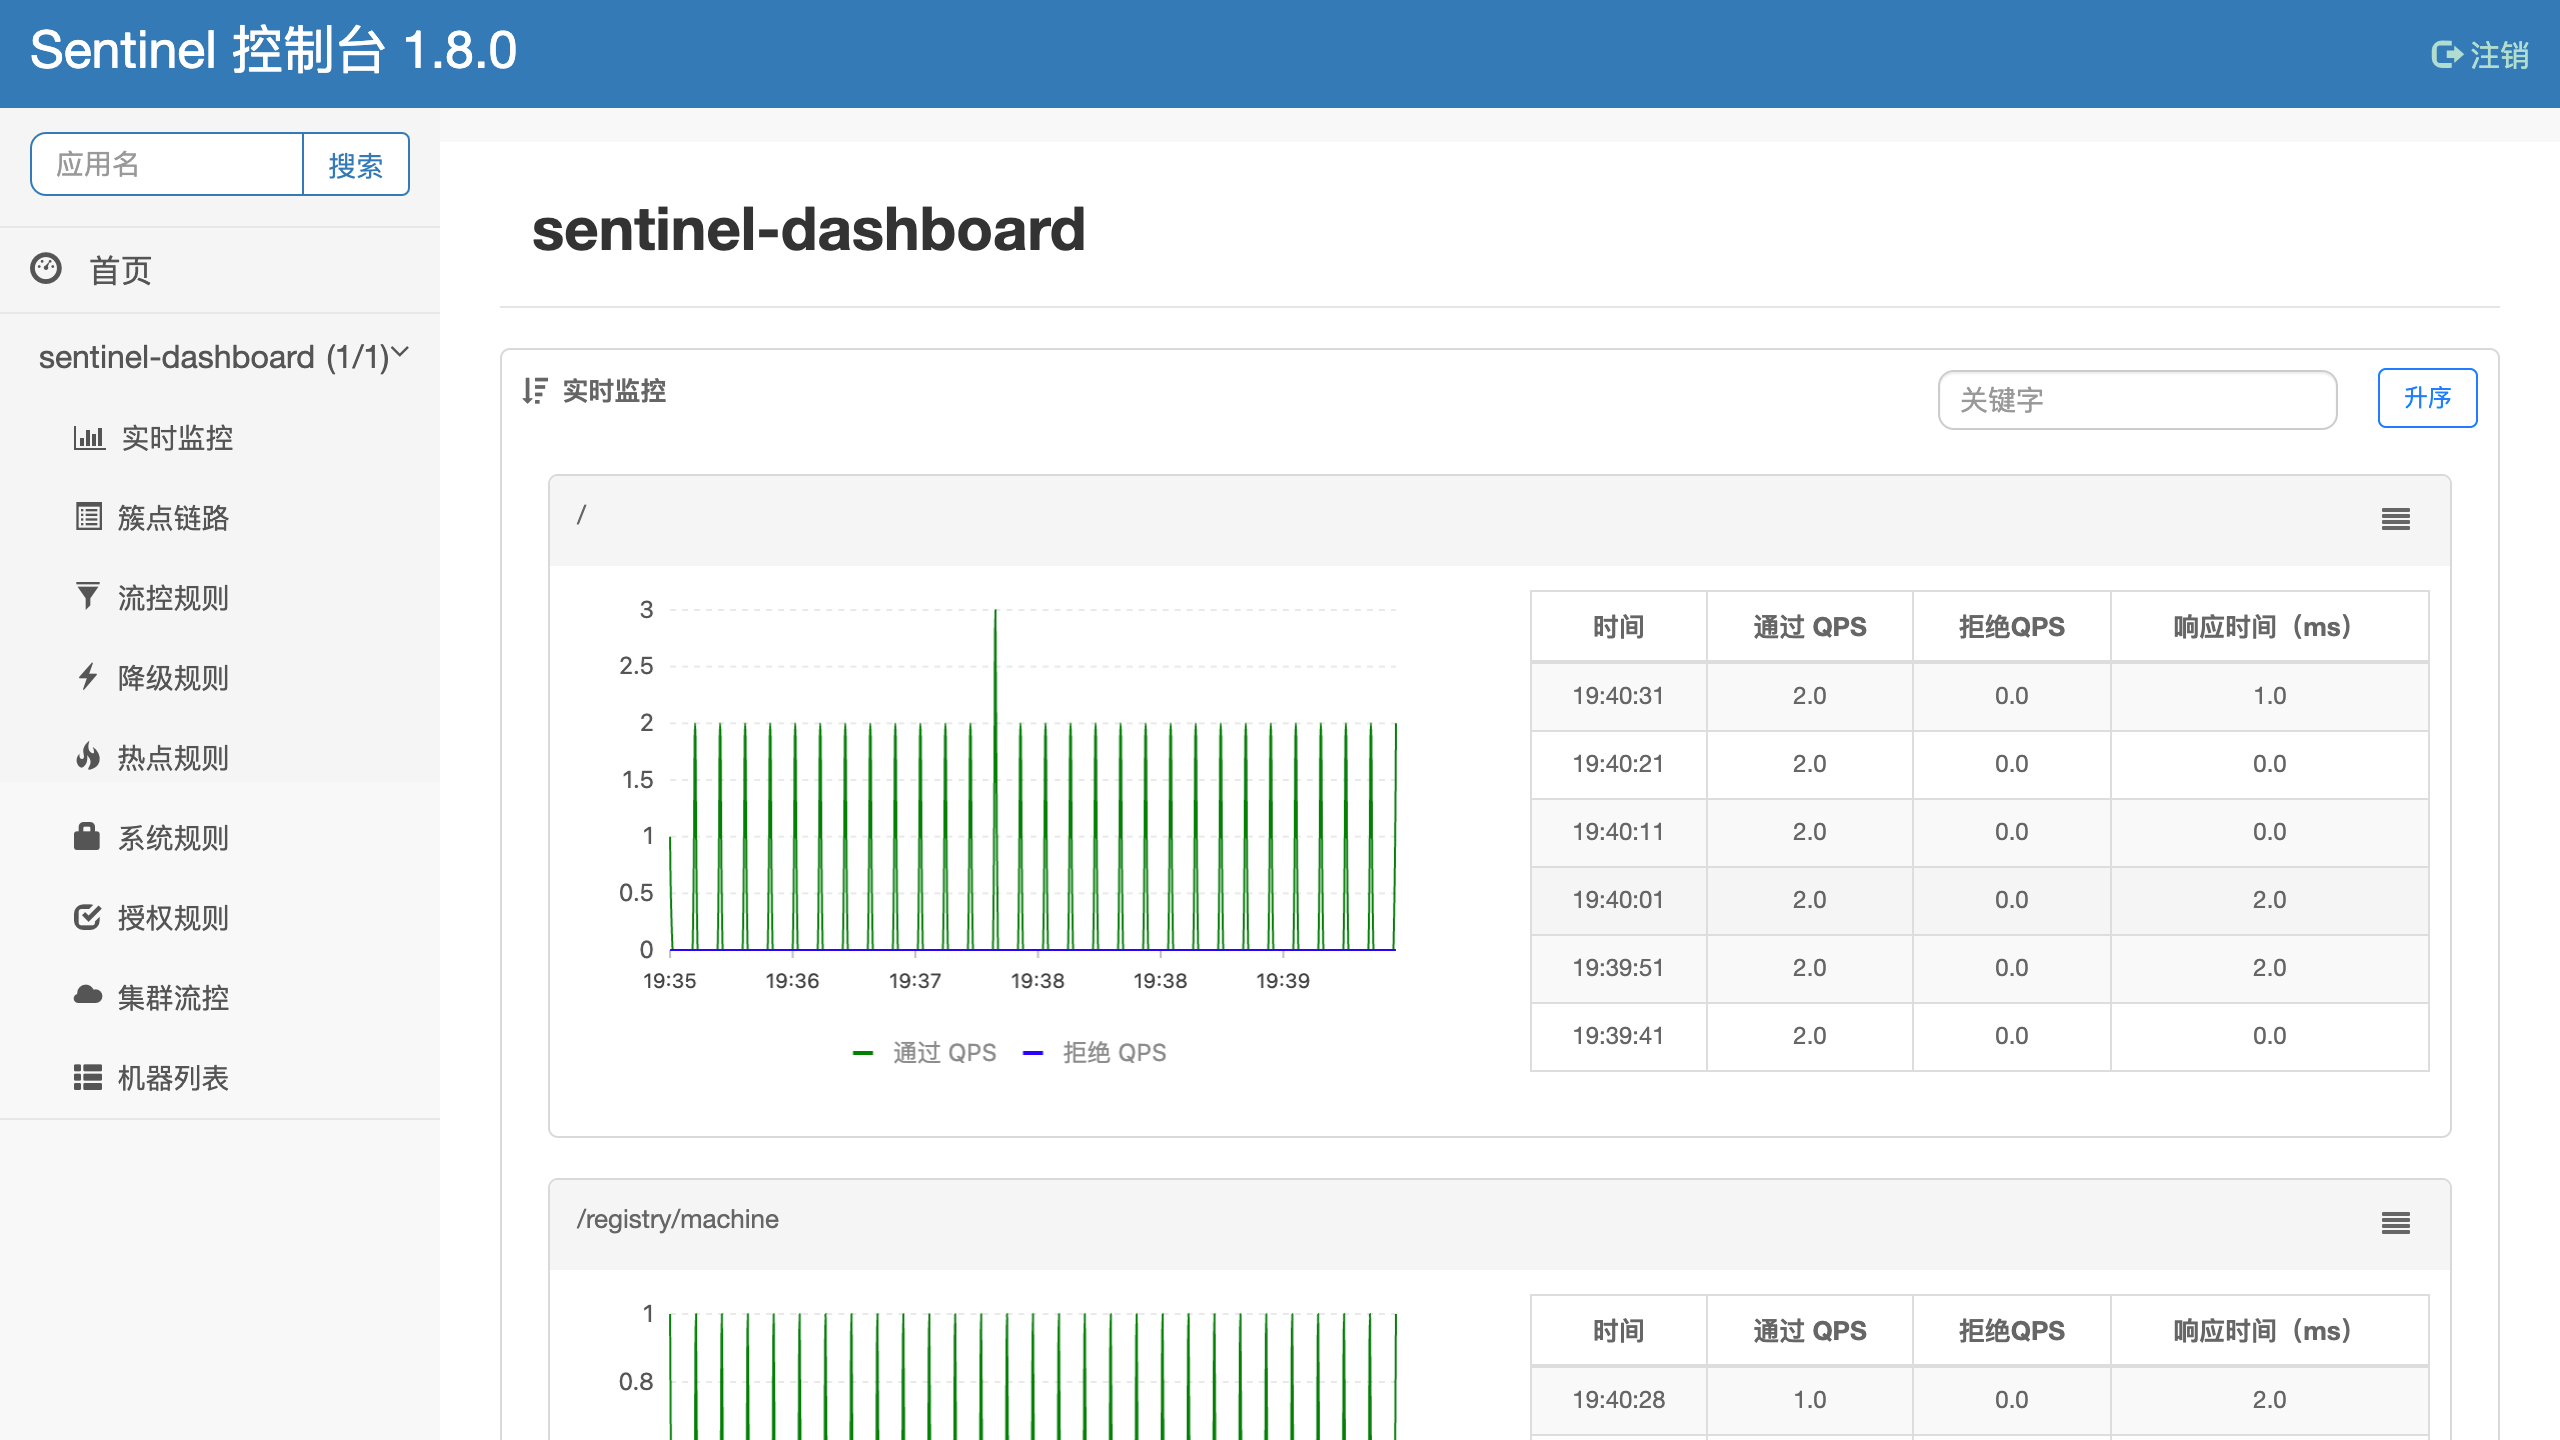The image size is (2560, 1440).
Task: Click the sort icon beside 实时监控 header
Action: [x=535, y=391]
